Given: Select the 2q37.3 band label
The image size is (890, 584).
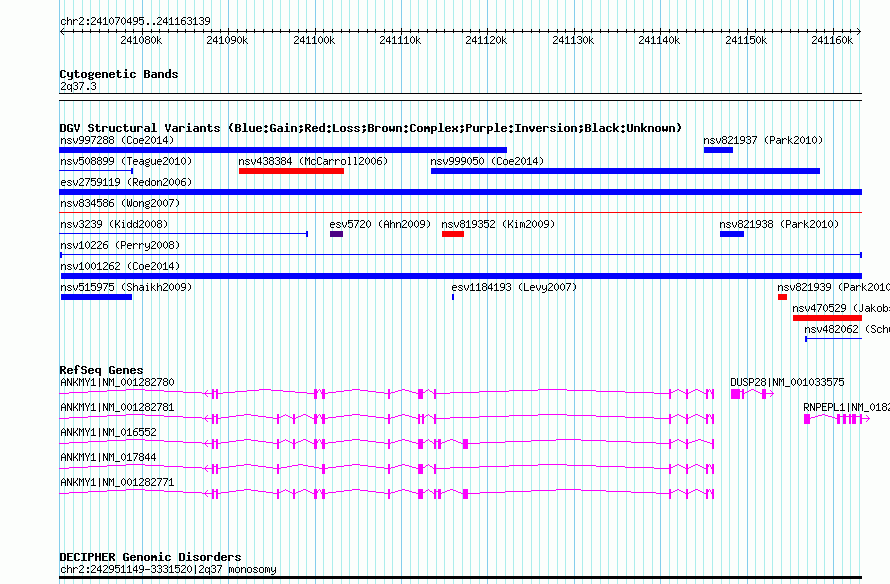Looking at the screenshot, I should click(78, 86).
